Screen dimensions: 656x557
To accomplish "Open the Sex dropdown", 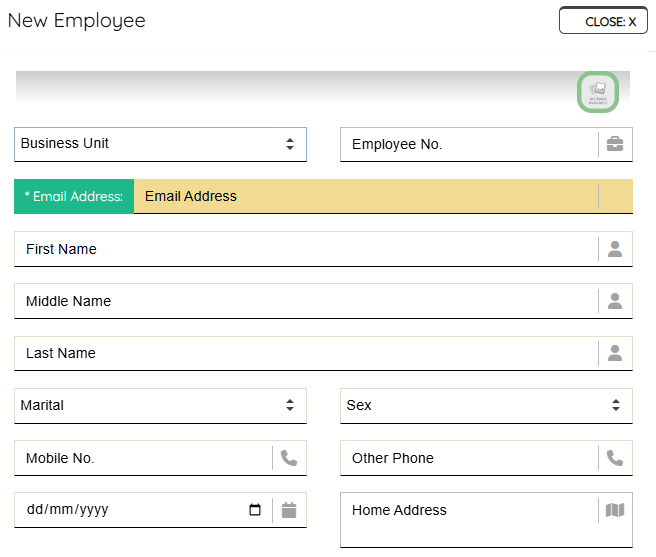I will pos(486,406).
